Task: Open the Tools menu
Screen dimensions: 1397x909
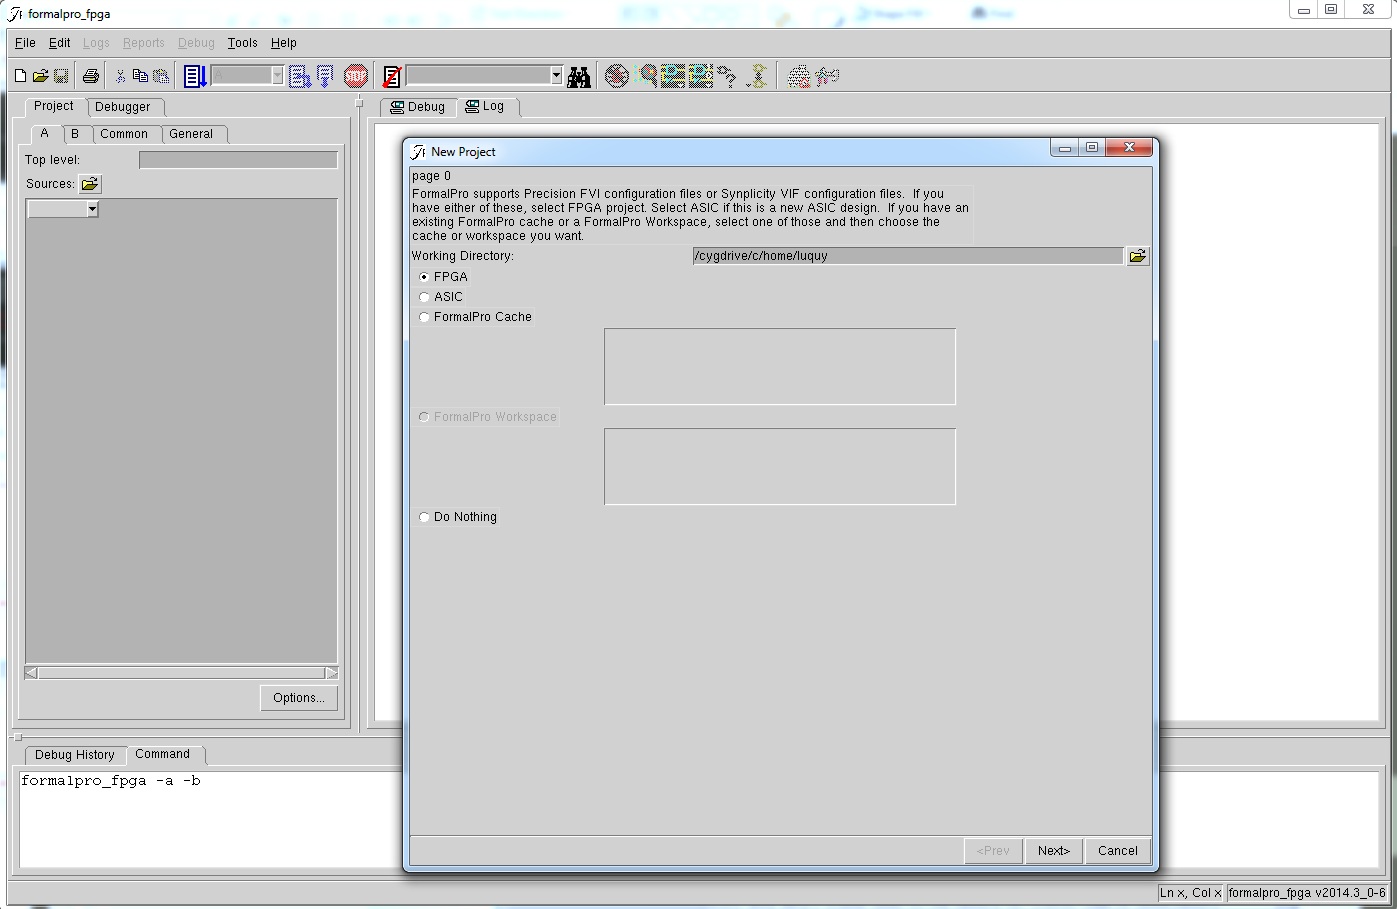Action: click(x=242, y=43)
